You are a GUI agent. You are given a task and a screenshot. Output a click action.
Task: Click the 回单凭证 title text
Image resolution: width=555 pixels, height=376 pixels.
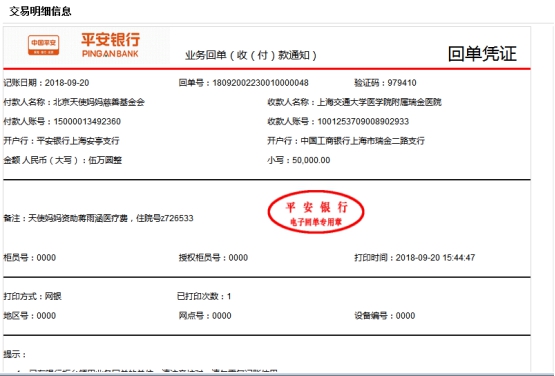click(x=482, y=54)
